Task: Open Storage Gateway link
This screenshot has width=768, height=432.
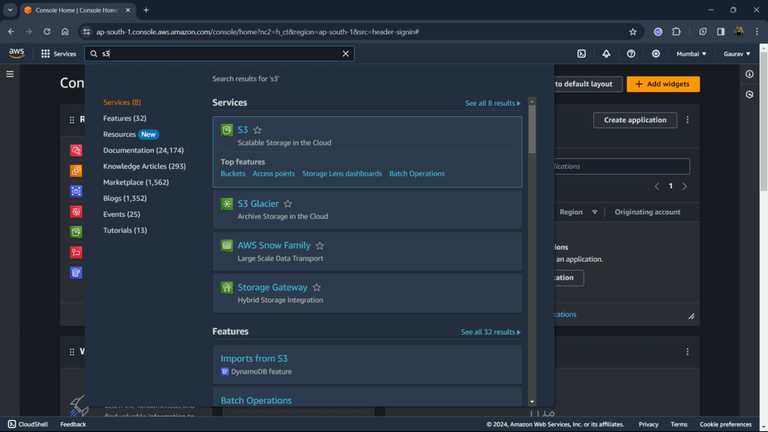Action: coord(272,288)
